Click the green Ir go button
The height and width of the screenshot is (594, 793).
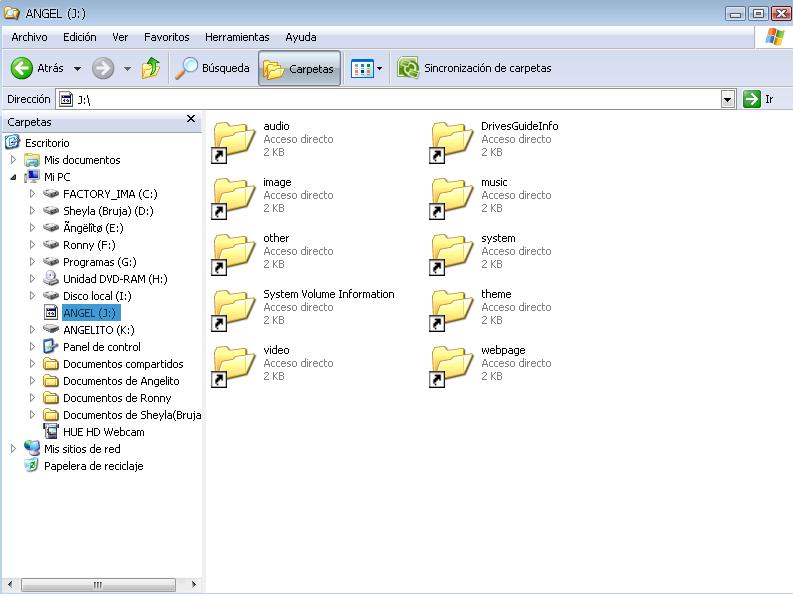coord(758,99)
